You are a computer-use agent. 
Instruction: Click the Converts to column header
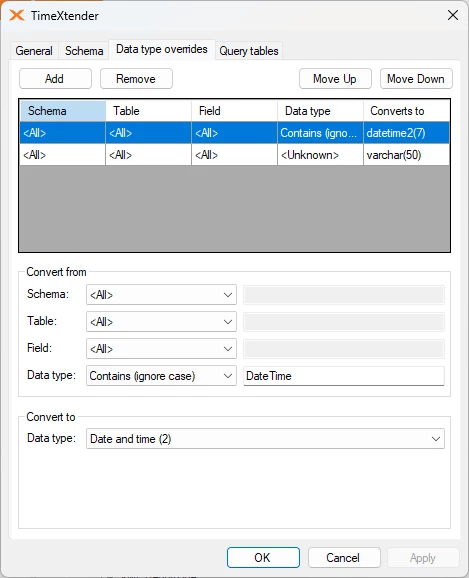point(406,111)
